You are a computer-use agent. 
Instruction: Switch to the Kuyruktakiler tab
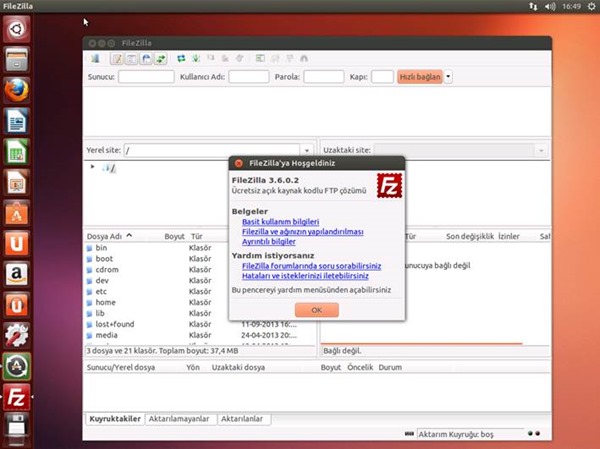pos(115,419)
